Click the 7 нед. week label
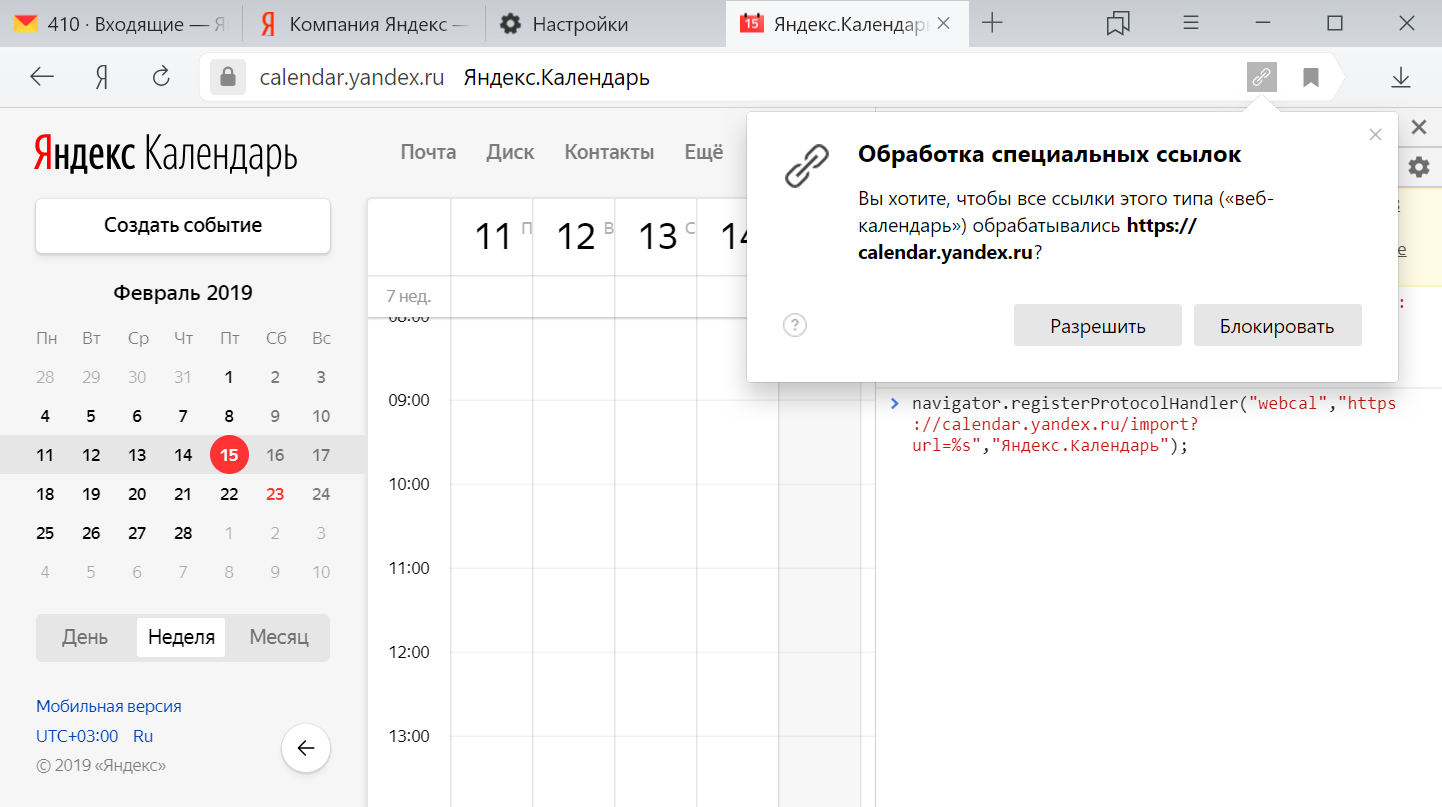Viewport: 1442px width, 807px height. coord(408,296)
